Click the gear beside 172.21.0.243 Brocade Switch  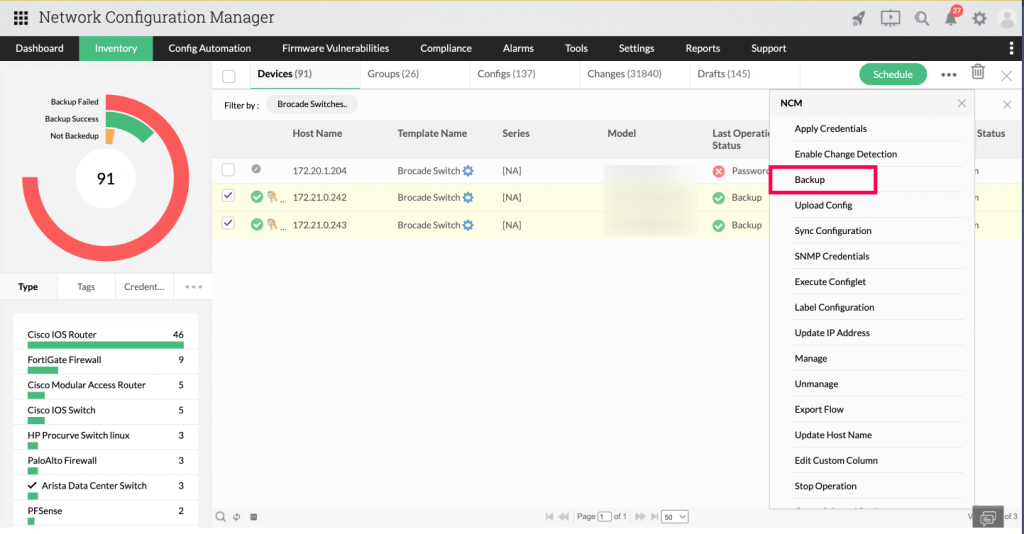[x=468, y=225]
